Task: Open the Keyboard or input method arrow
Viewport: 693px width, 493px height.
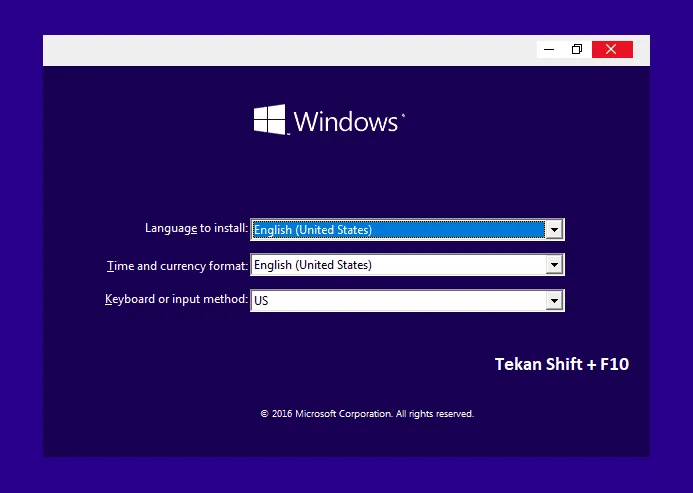Action: coord(554,301)
